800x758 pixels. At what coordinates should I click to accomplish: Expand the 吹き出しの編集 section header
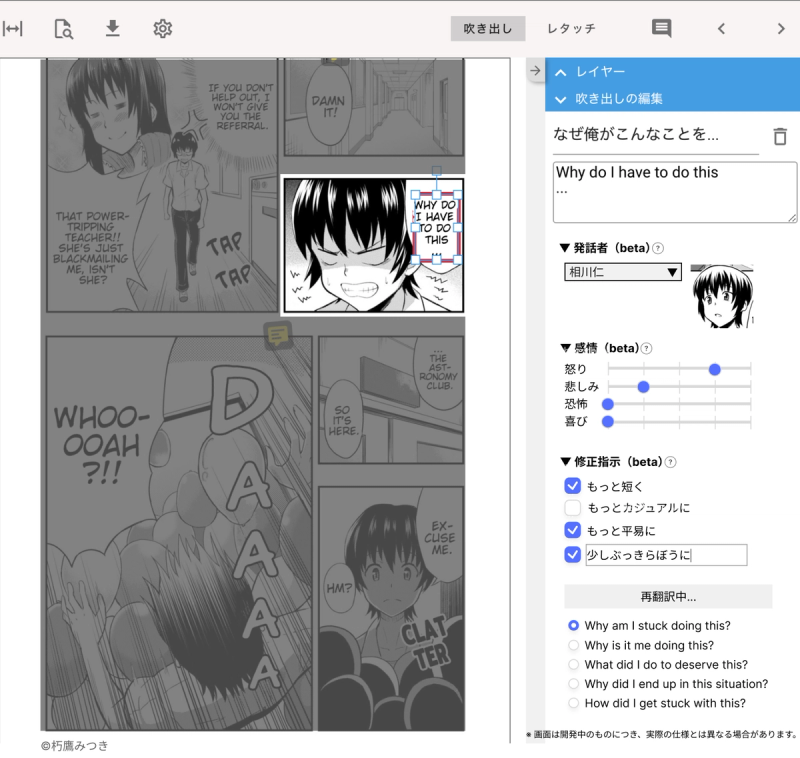[x=672, y=98]
